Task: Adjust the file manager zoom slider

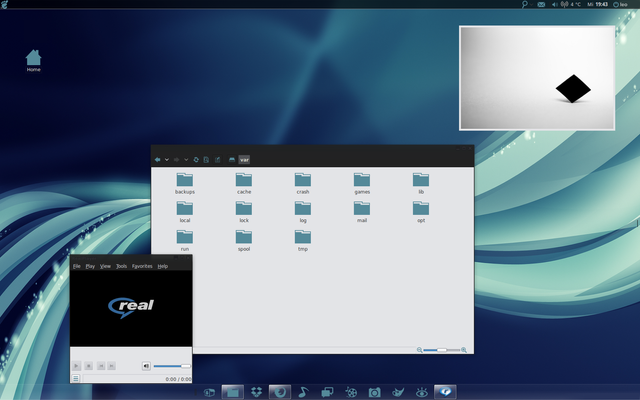Action: pos(442,350)
